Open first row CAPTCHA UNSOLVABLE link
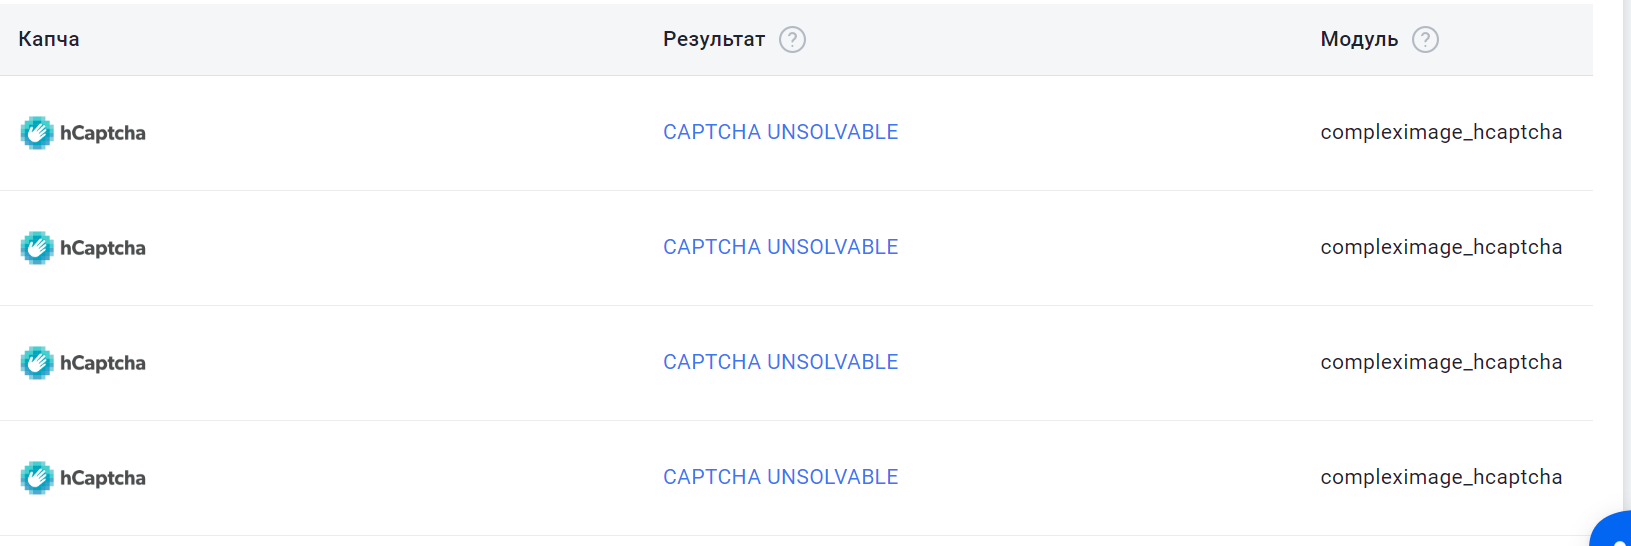 click(x=780, y=132)
